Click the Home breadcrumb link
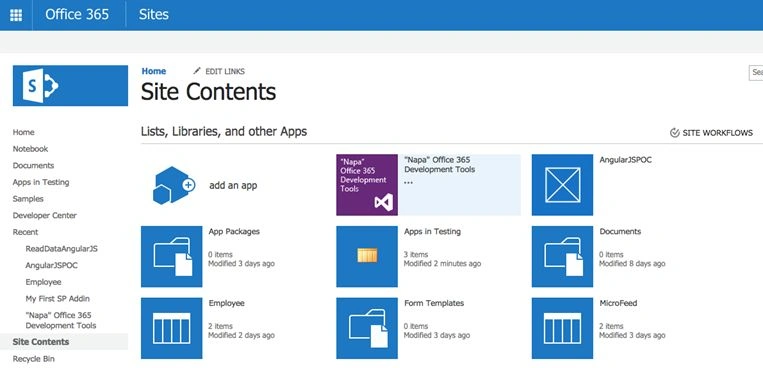The image size is (763, 368). pyautogui.click(x=154, y=71)
